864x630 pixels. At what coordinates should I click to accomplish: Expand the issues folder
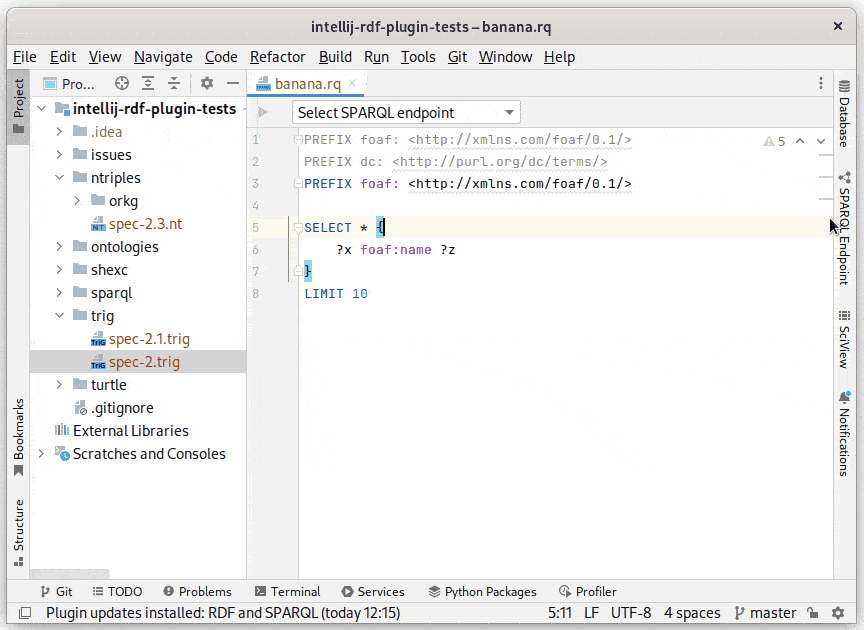coord(60,155)
